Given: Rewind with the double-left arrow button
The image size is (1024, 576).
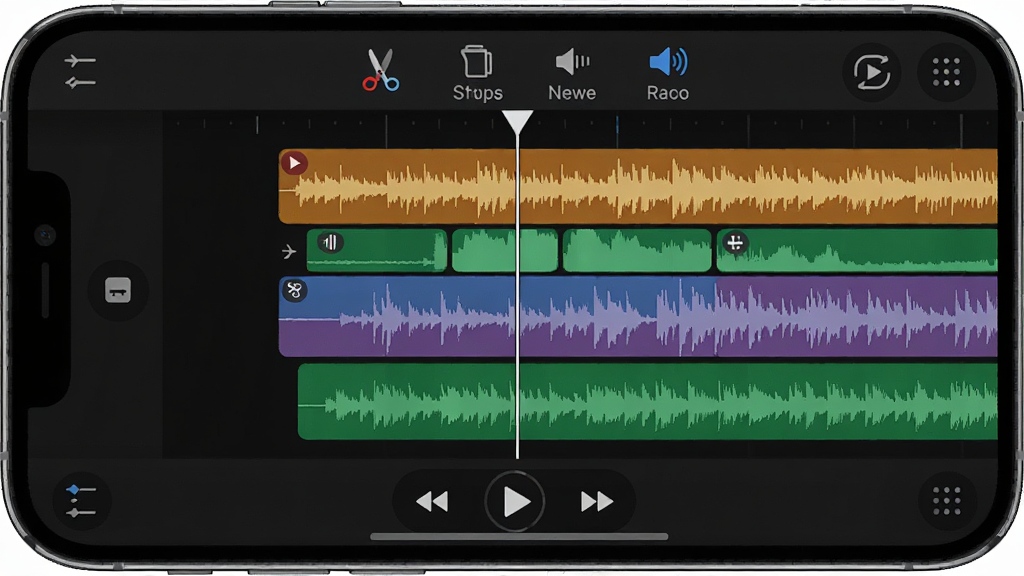Looking at the screenshot, I should [x=432, y=502].
